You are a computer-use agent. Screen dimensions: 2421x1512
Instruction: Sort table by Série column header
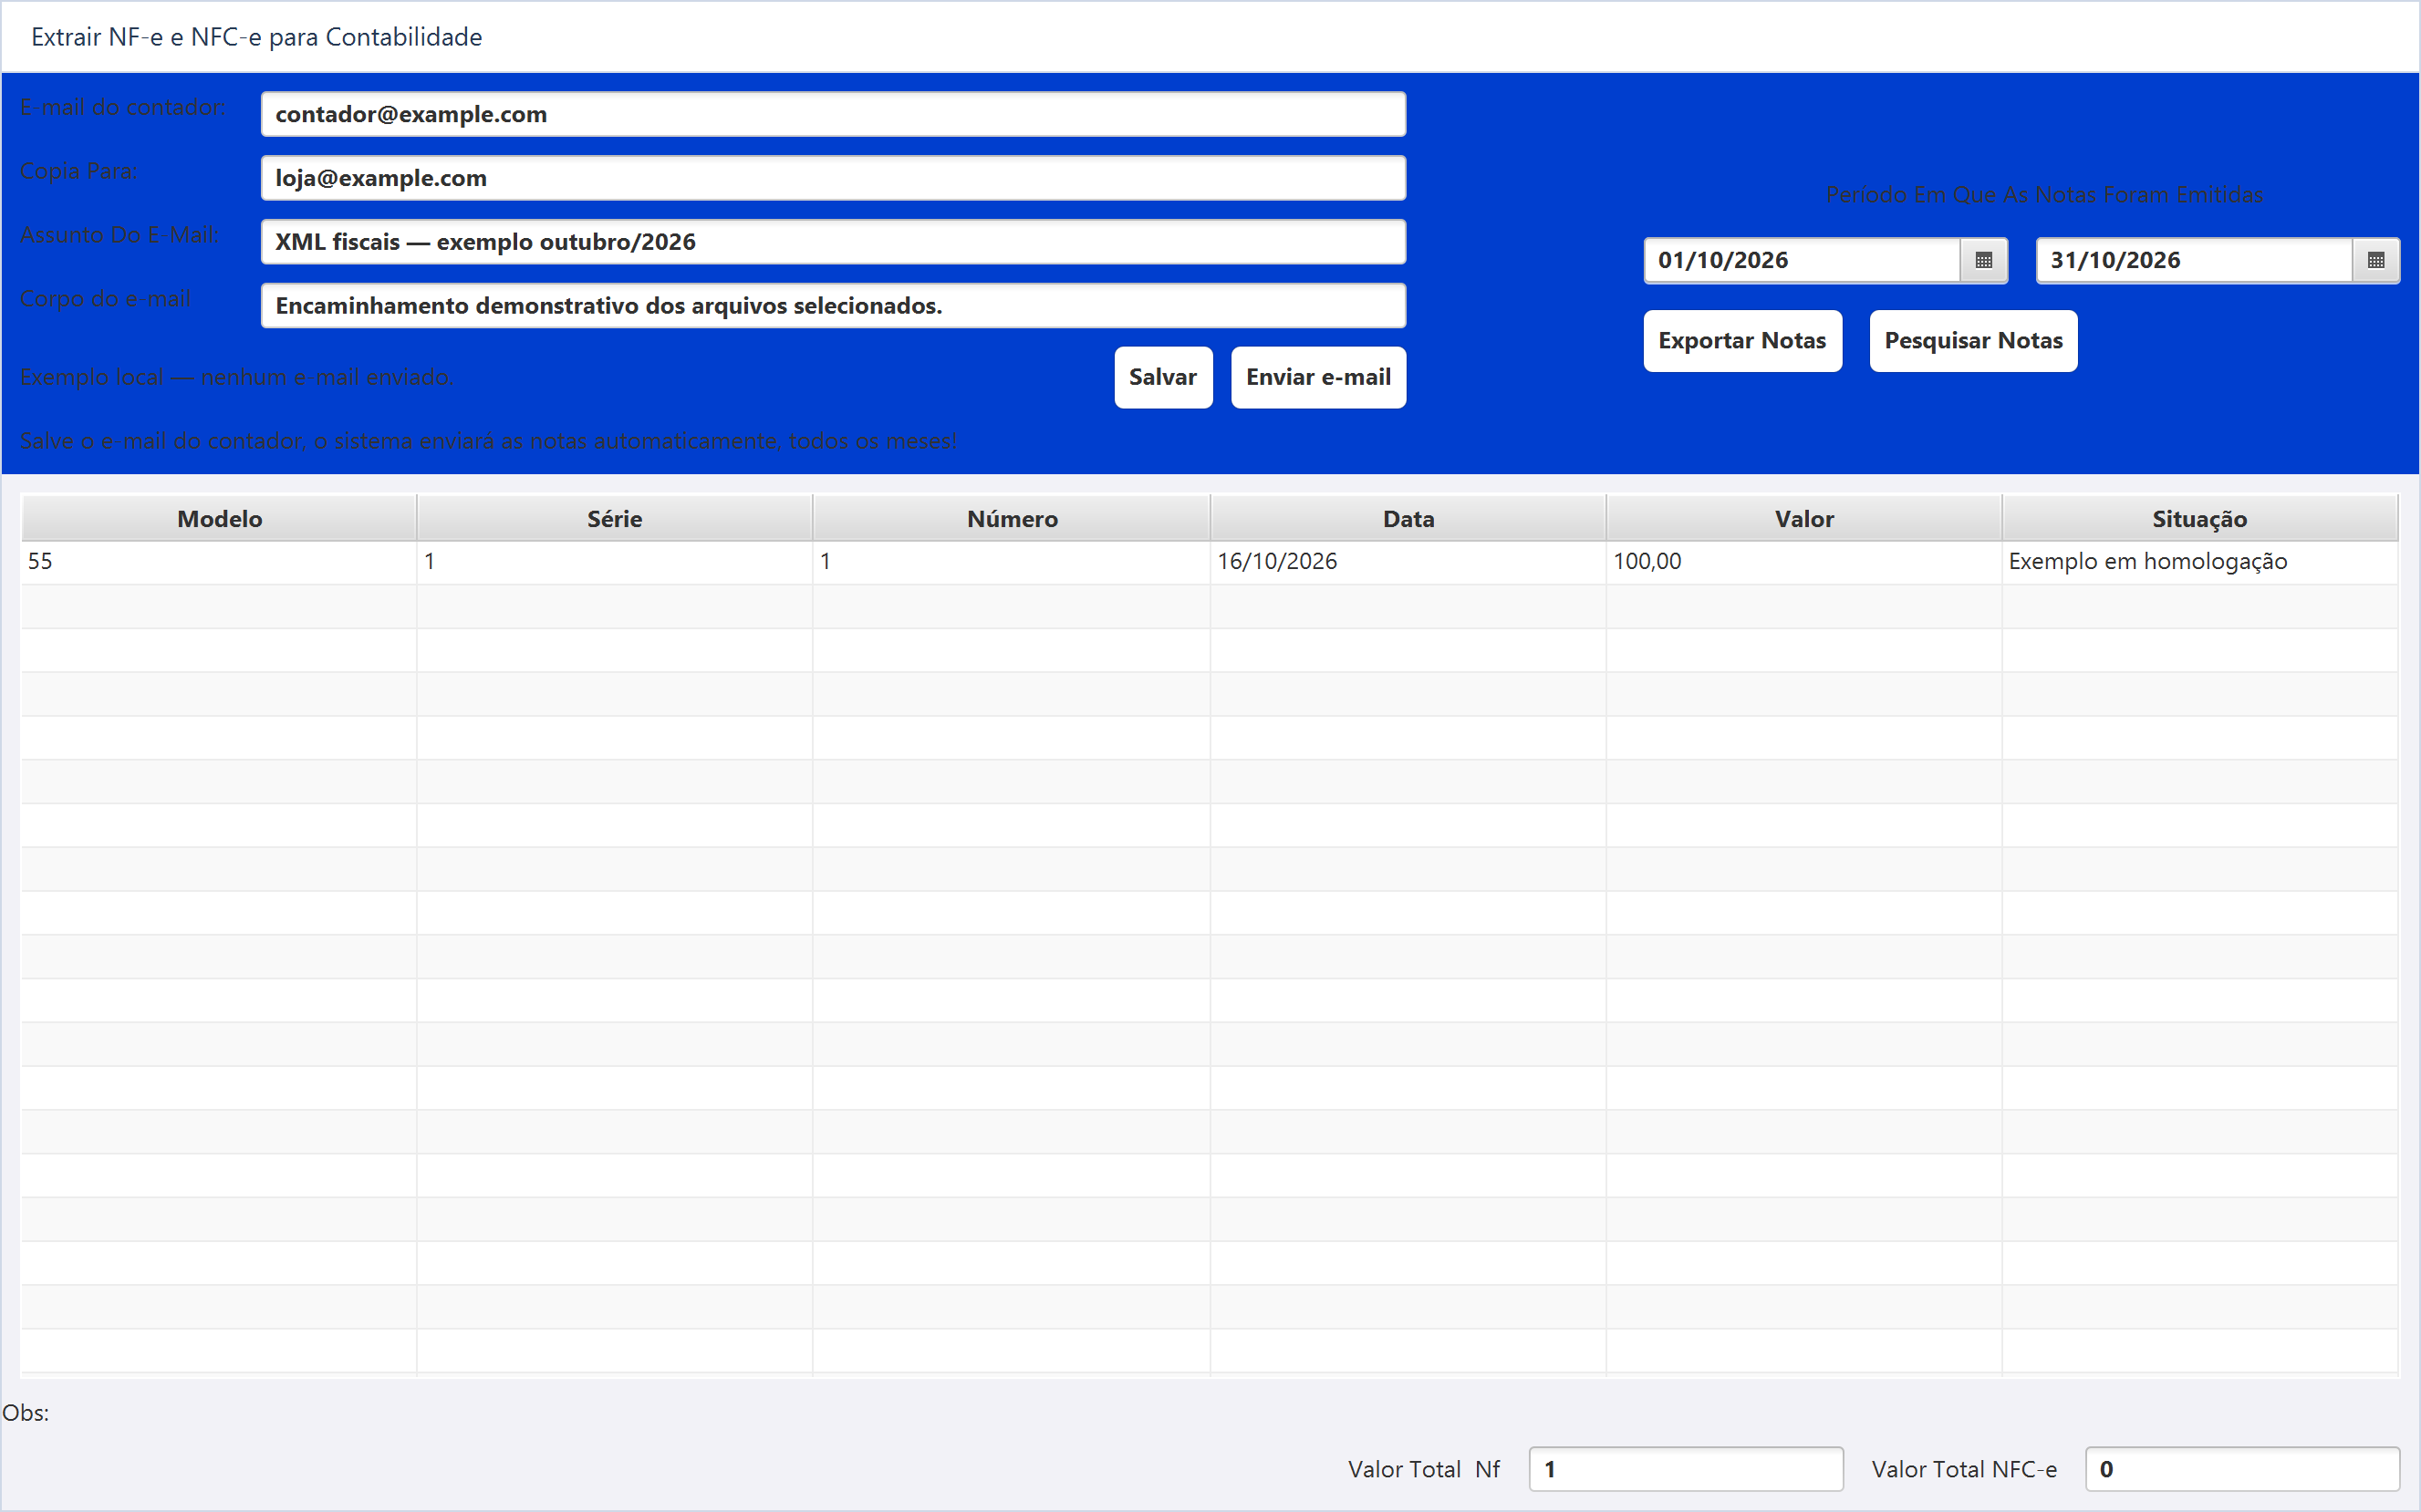coord(615,518)
